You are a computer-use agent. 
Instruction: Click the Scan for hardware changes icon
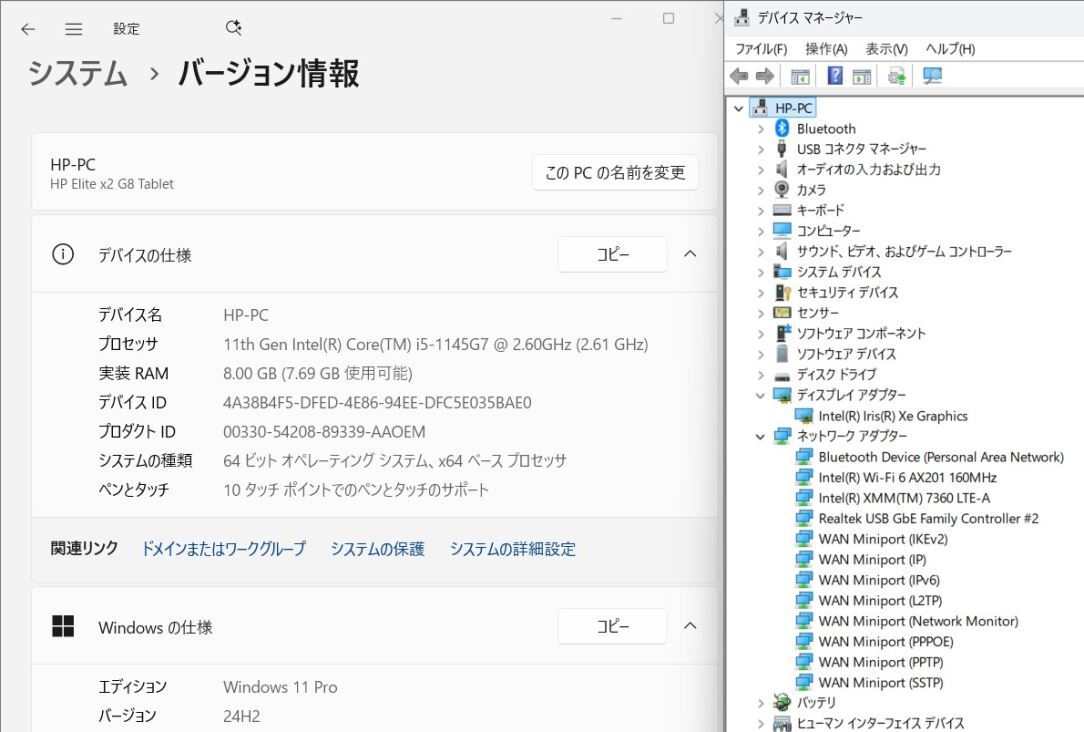(x=930, y=75)
